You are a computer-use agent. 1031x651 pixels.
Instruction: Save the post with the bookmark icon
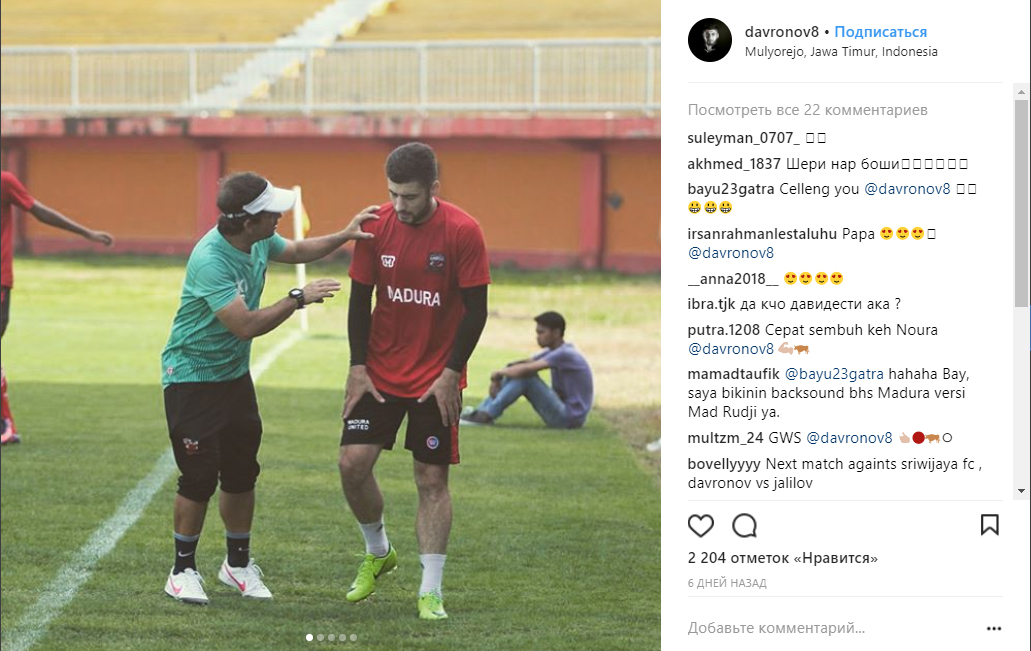pyautogui.click(x=990, y=525)
